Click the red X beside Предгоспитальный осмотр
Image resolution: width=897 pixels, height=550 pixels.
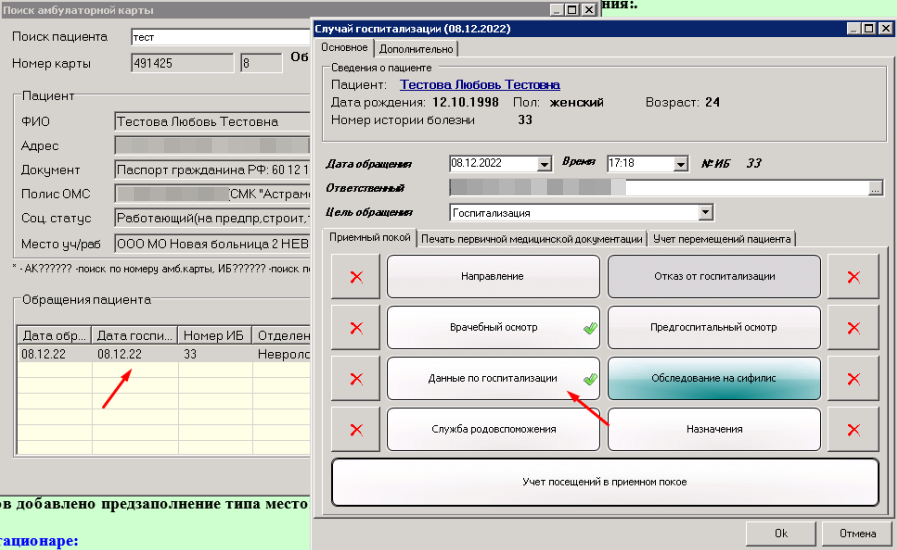(x=854, y=328)
